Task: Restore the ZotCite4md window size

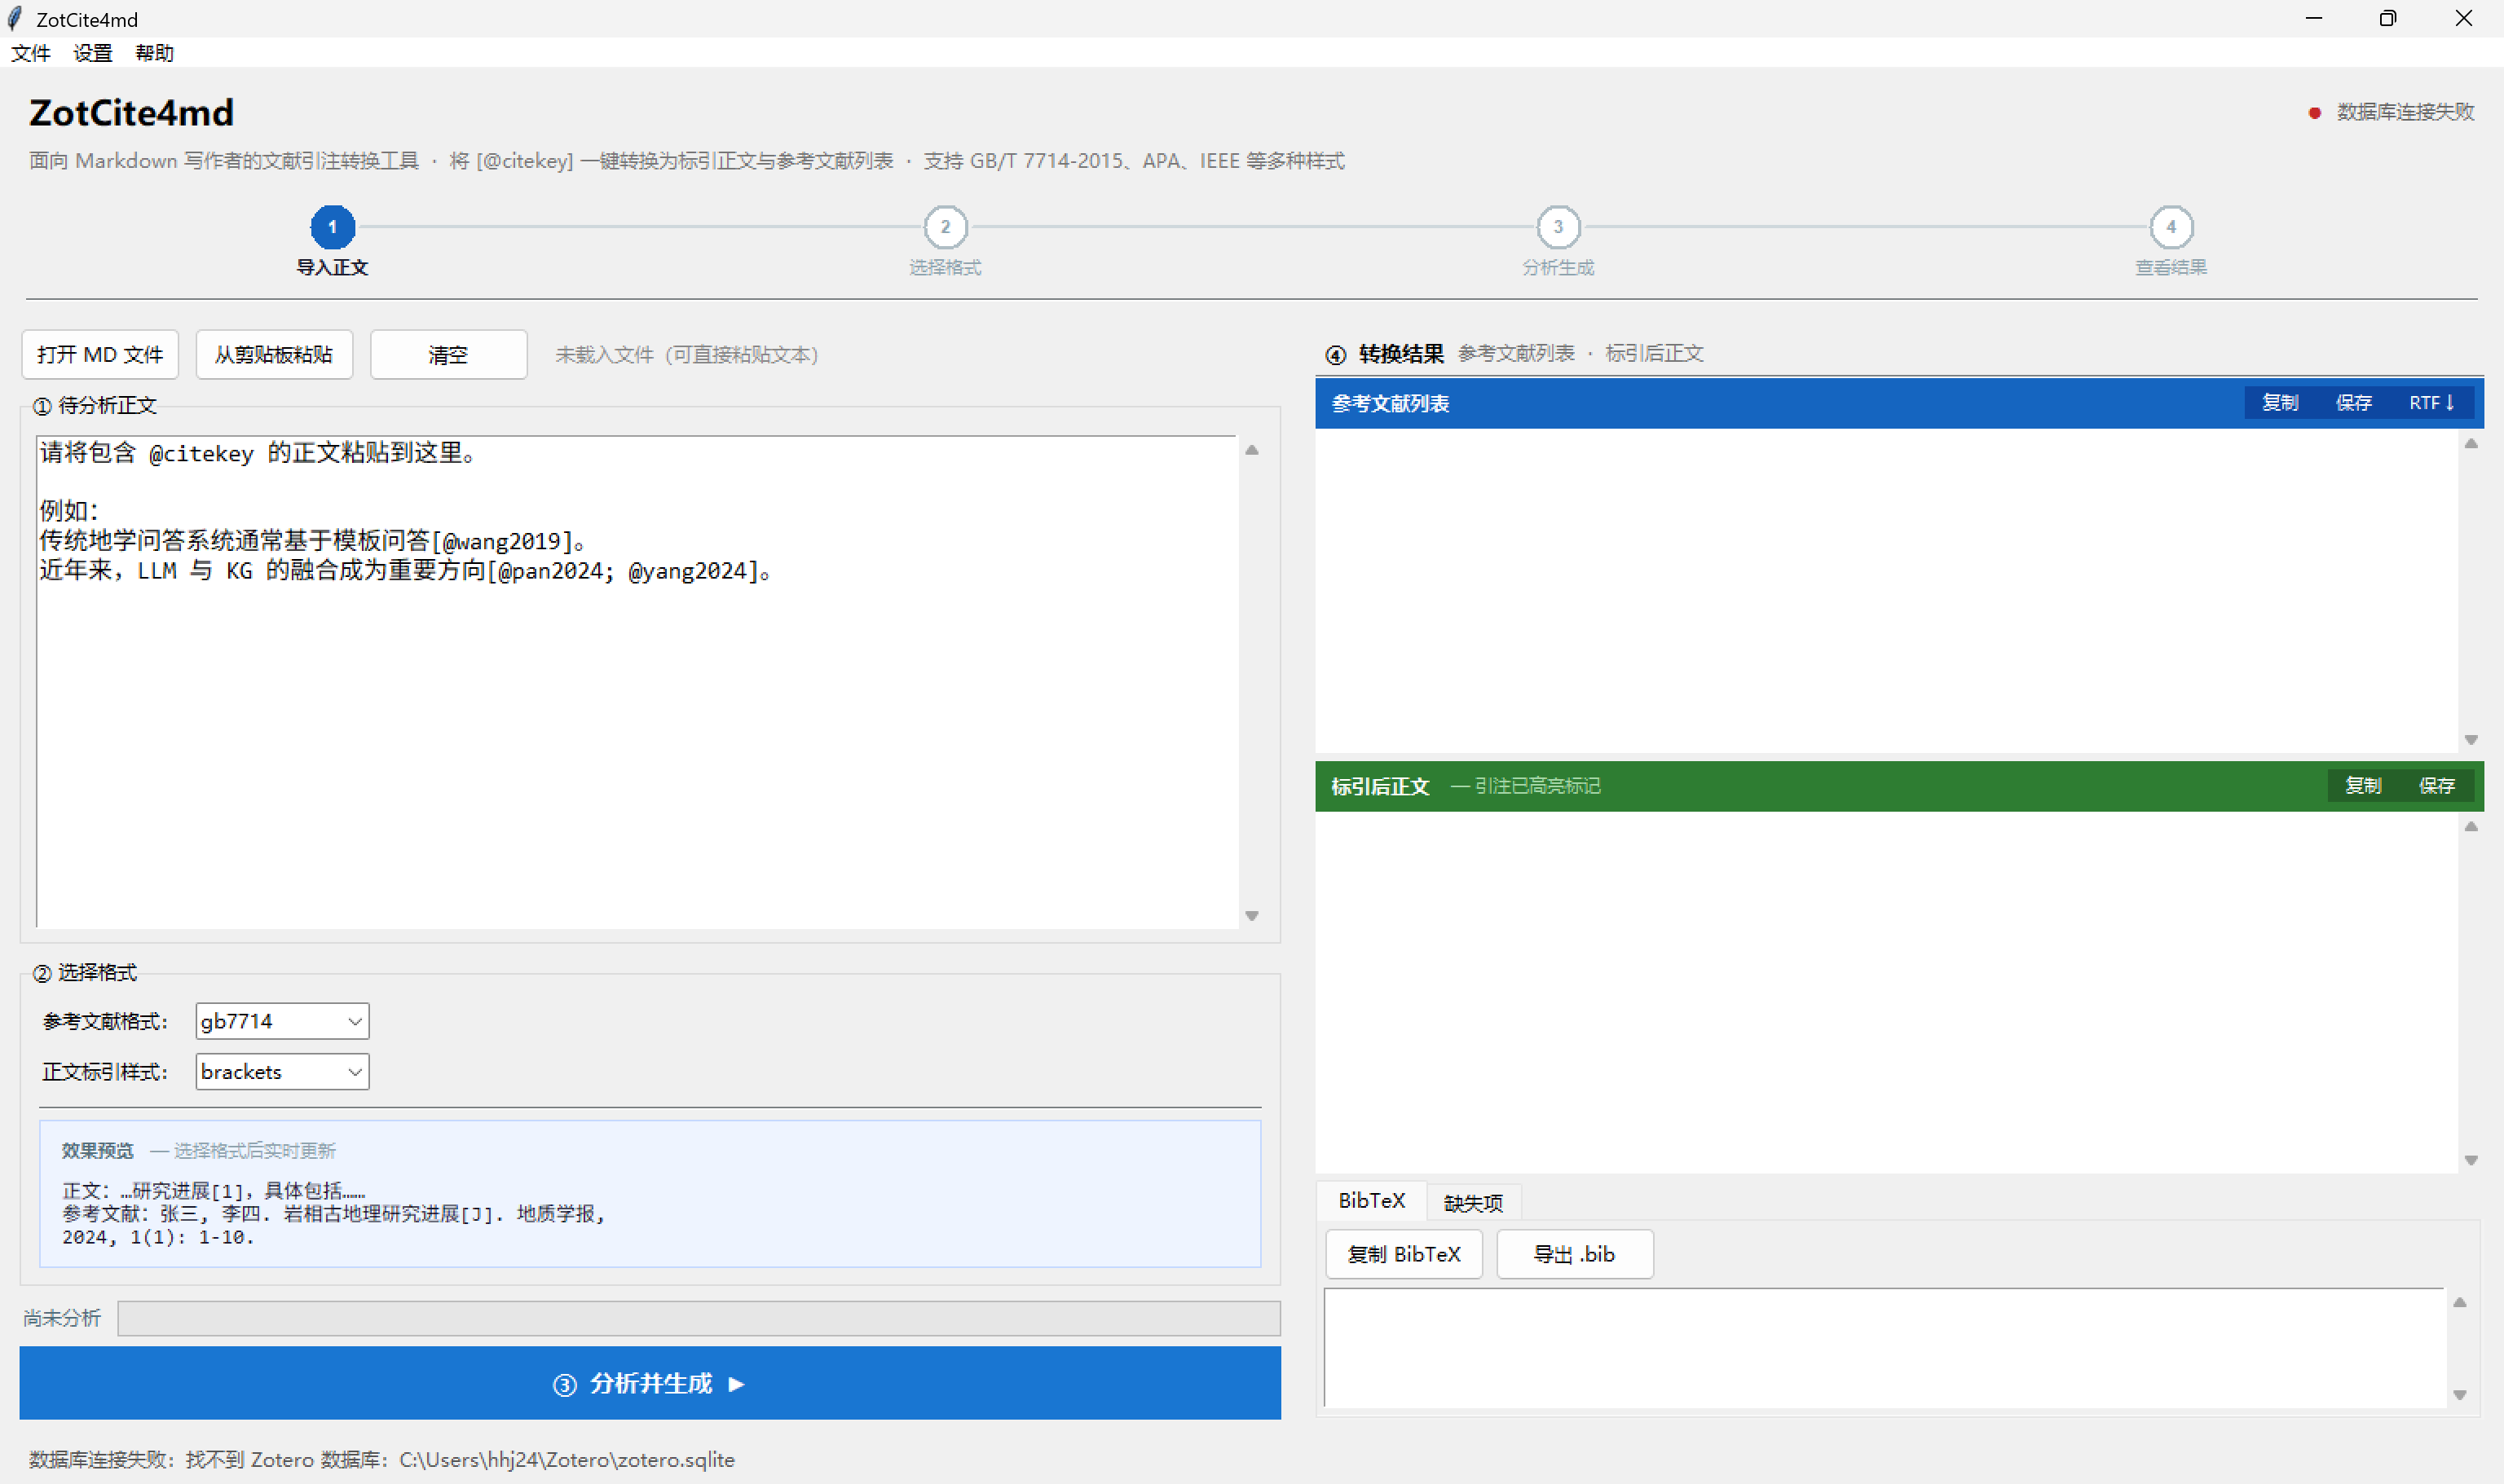Action: pyautogui.click(x=2388, y=19)
